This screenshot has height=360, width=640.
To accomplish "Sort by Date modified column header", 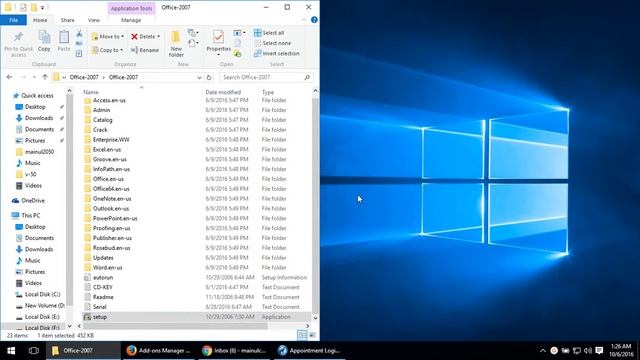I will [x=223, y=92].
